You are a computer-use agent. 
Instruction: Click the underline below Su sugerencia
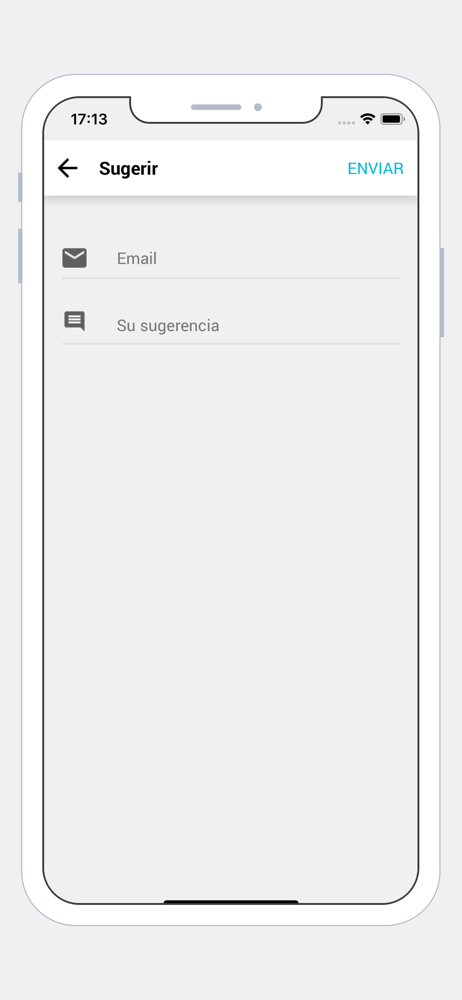tap(230, 344)
